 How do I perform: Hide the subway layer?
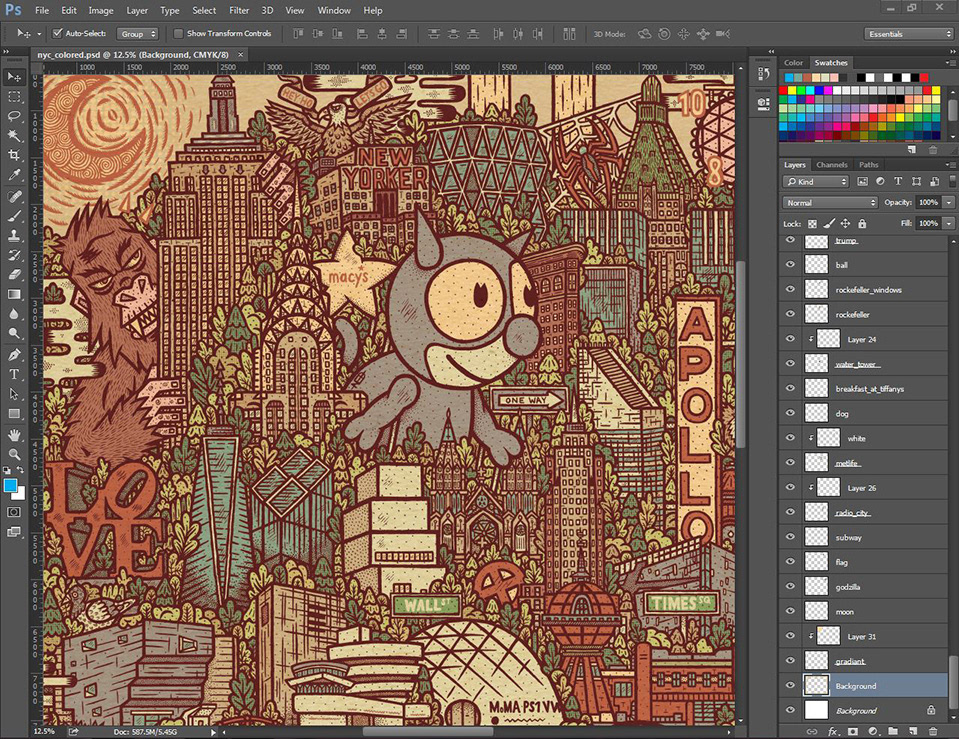point(790,537)
